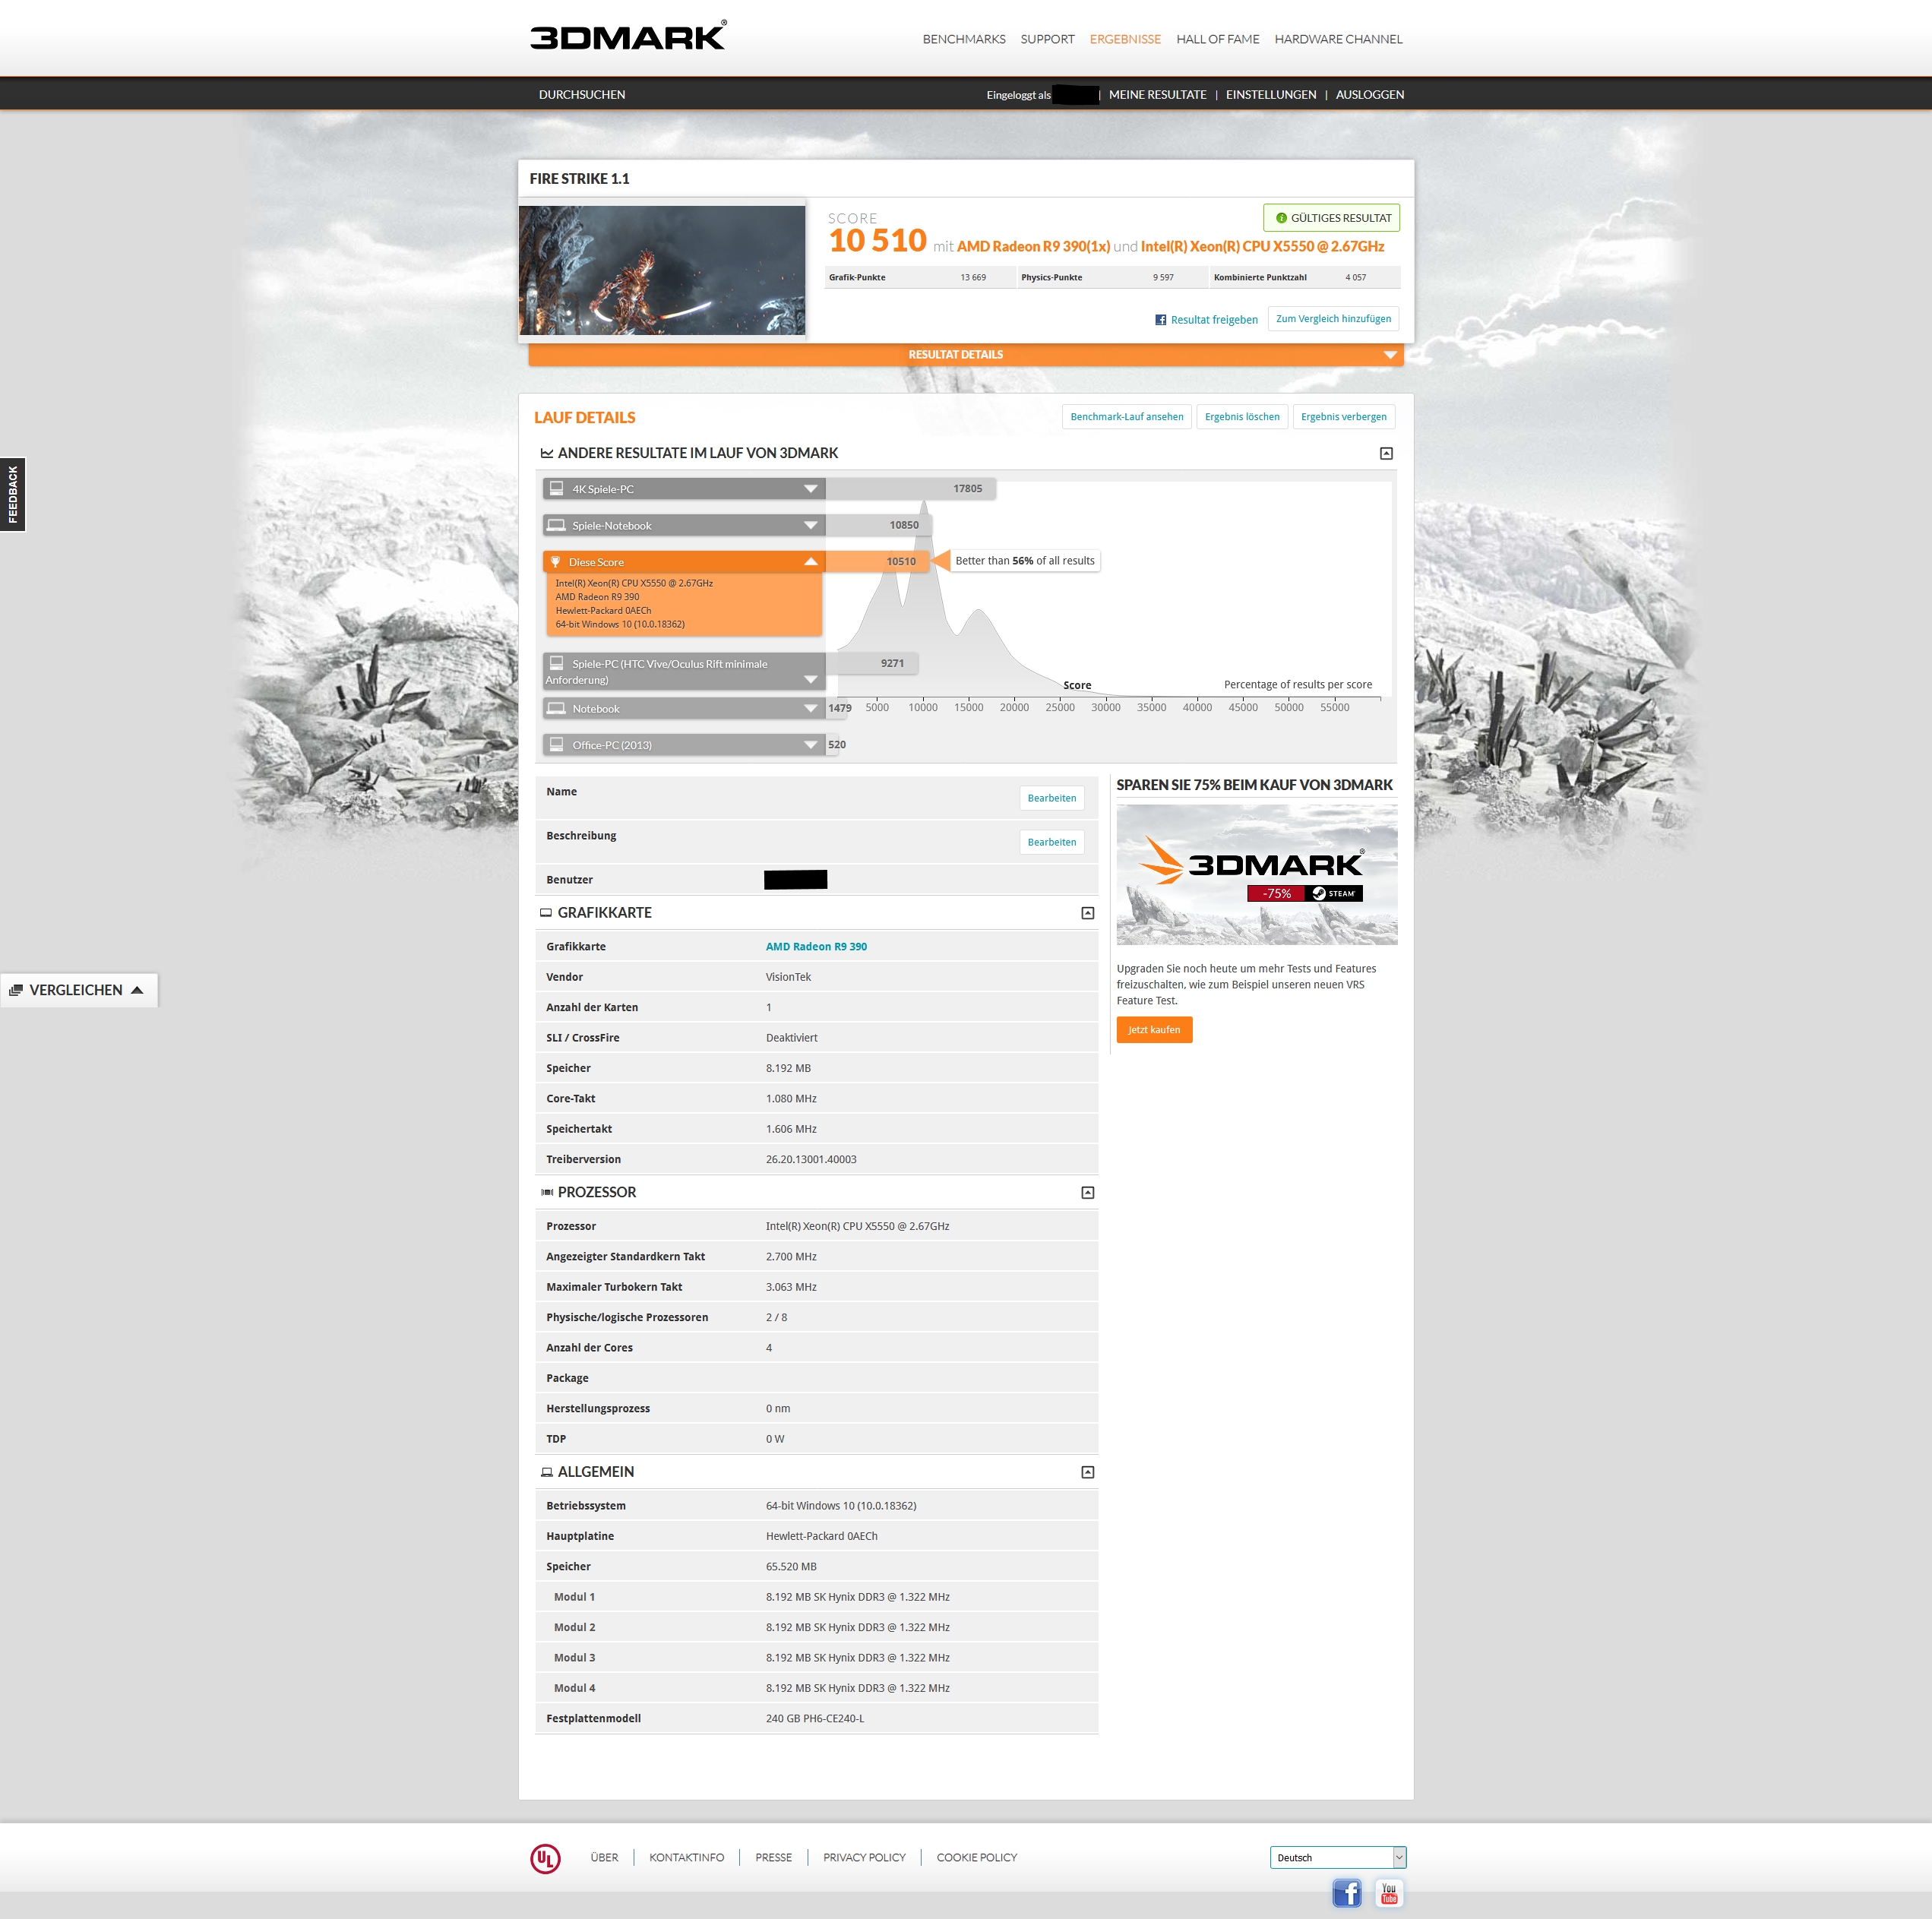Share result via Resultat freigeben Facebook icon

click(x=1160, y=320)
